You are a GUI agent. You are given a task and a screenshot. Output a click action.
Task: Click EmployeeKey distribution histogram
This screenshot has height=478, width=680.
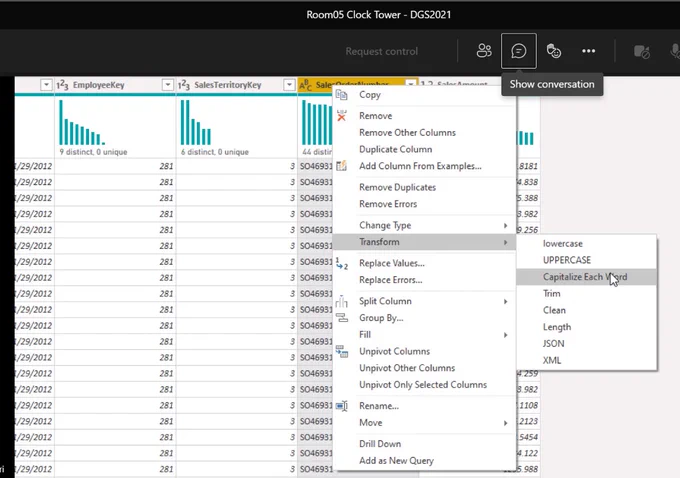pyautogui.click(x=82, y=122)
